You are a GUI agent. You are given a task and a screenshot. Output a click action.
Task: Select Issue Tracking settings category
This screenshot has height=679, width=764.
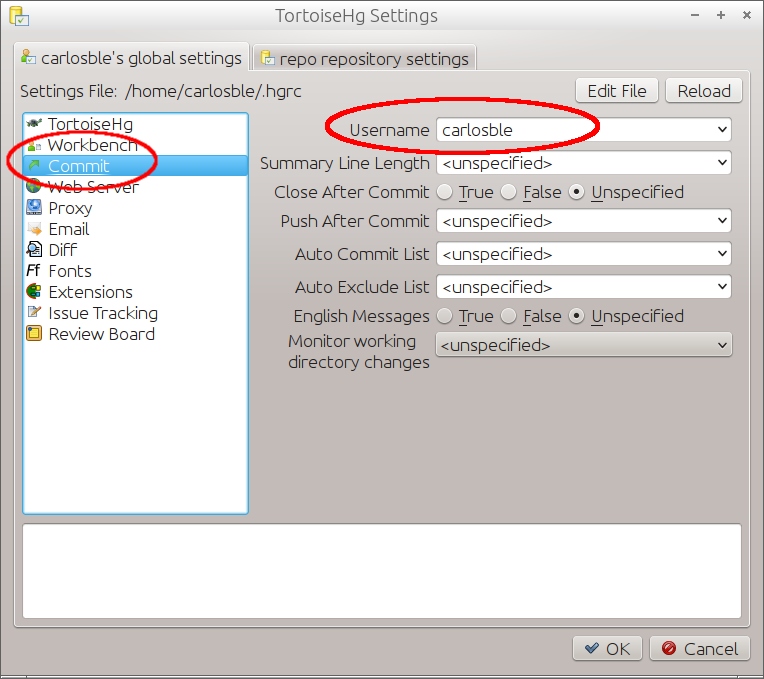[x=135, y=313]
